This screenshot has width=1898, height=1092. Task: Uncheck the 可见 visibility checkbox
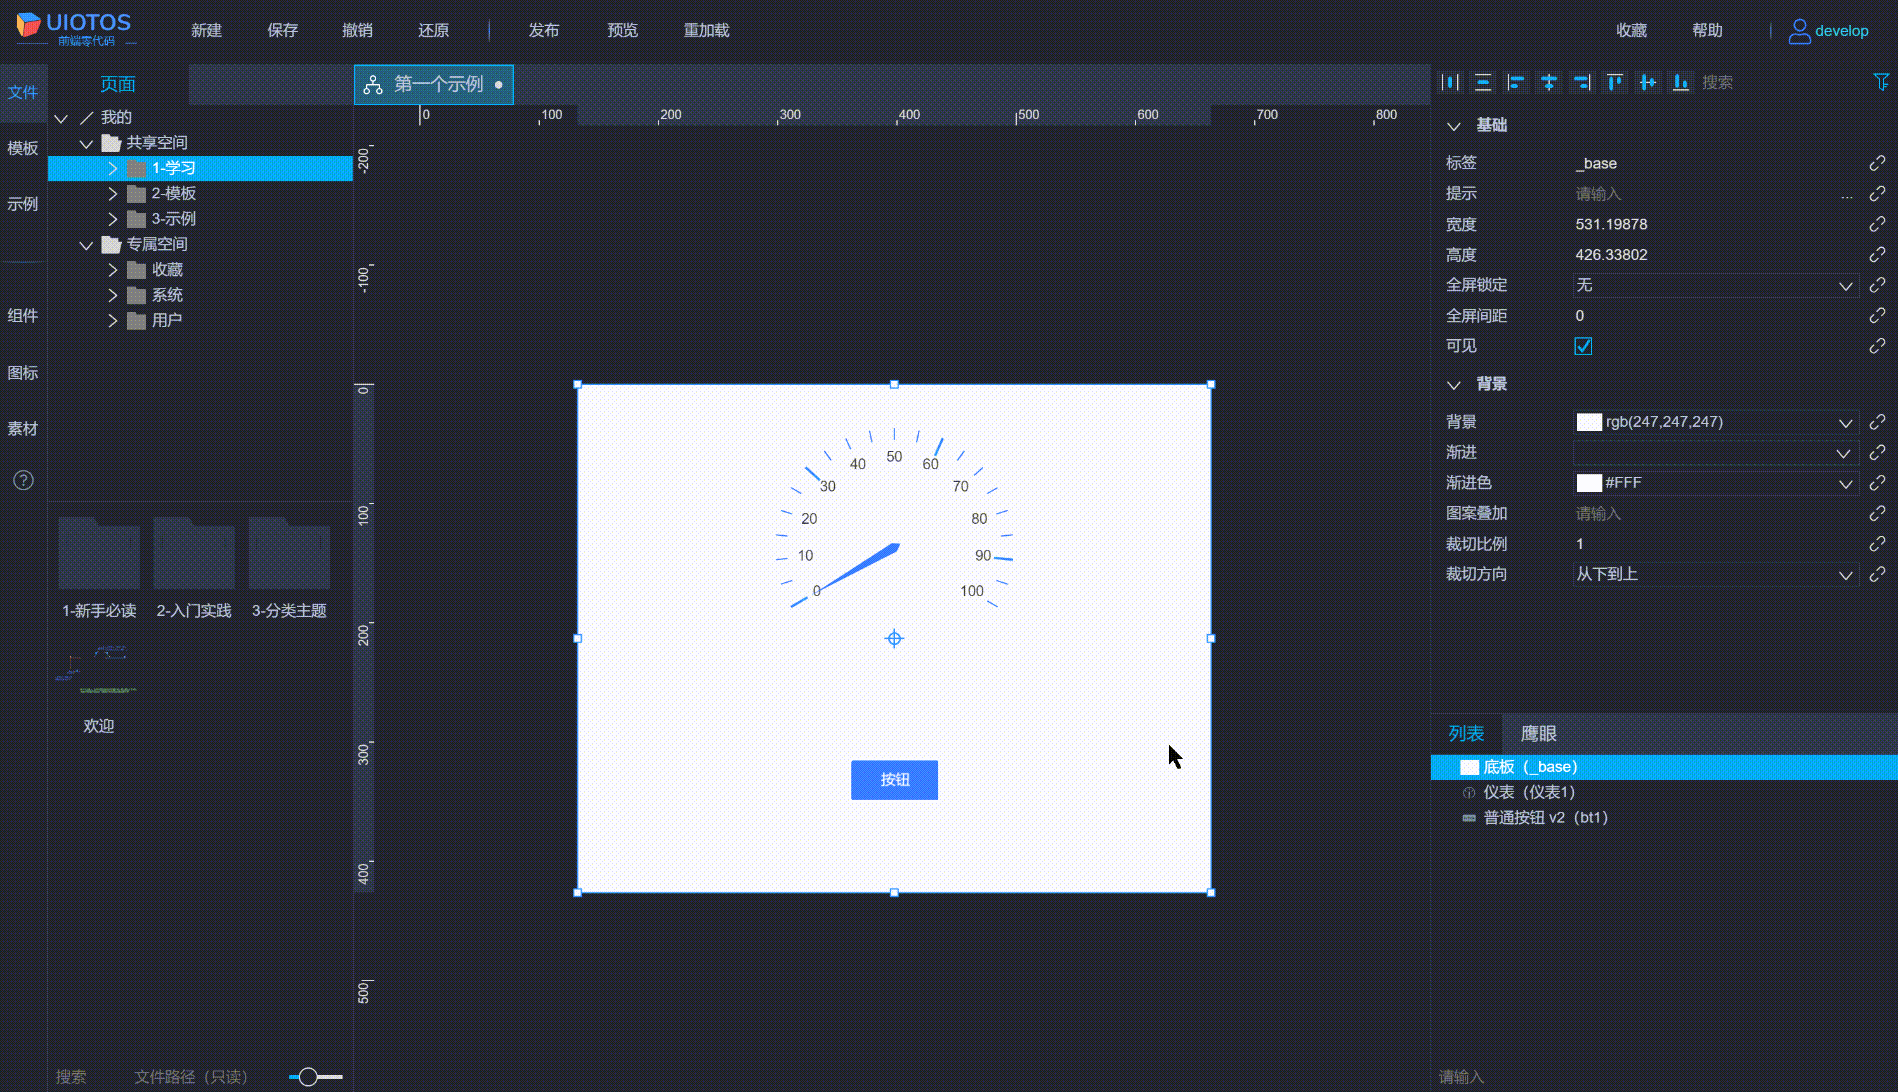pos(1583,345)
